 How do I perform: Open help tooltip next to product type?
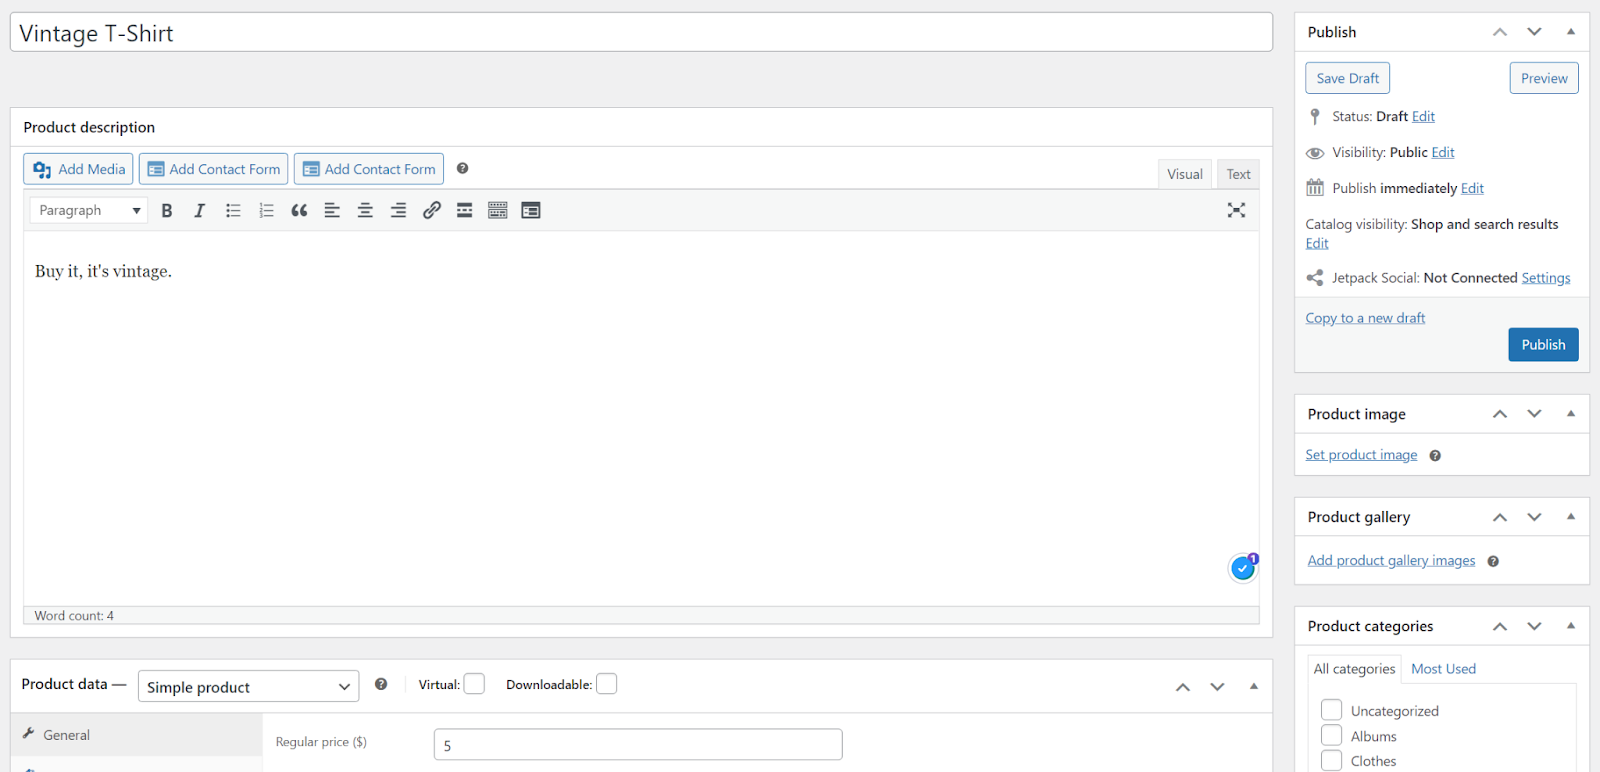pos(381,684)
